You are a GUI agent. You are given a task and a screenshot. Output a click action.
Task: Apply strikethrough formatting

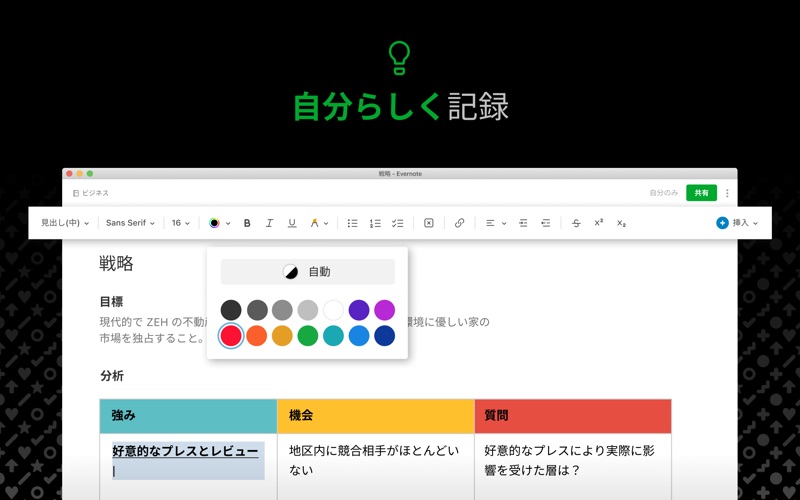pyautogui.click(x=576, y=223)
